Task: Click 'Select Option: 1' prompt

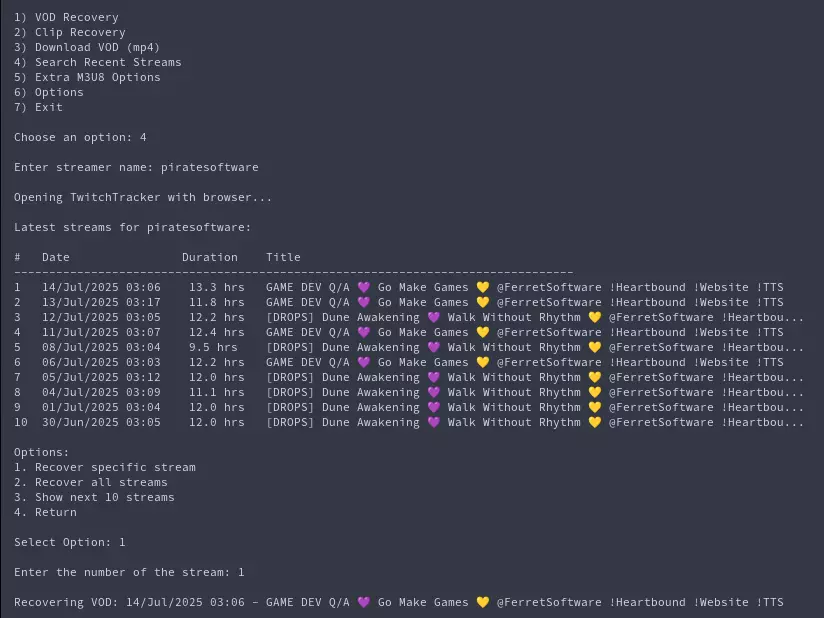Action: point(70,542)
